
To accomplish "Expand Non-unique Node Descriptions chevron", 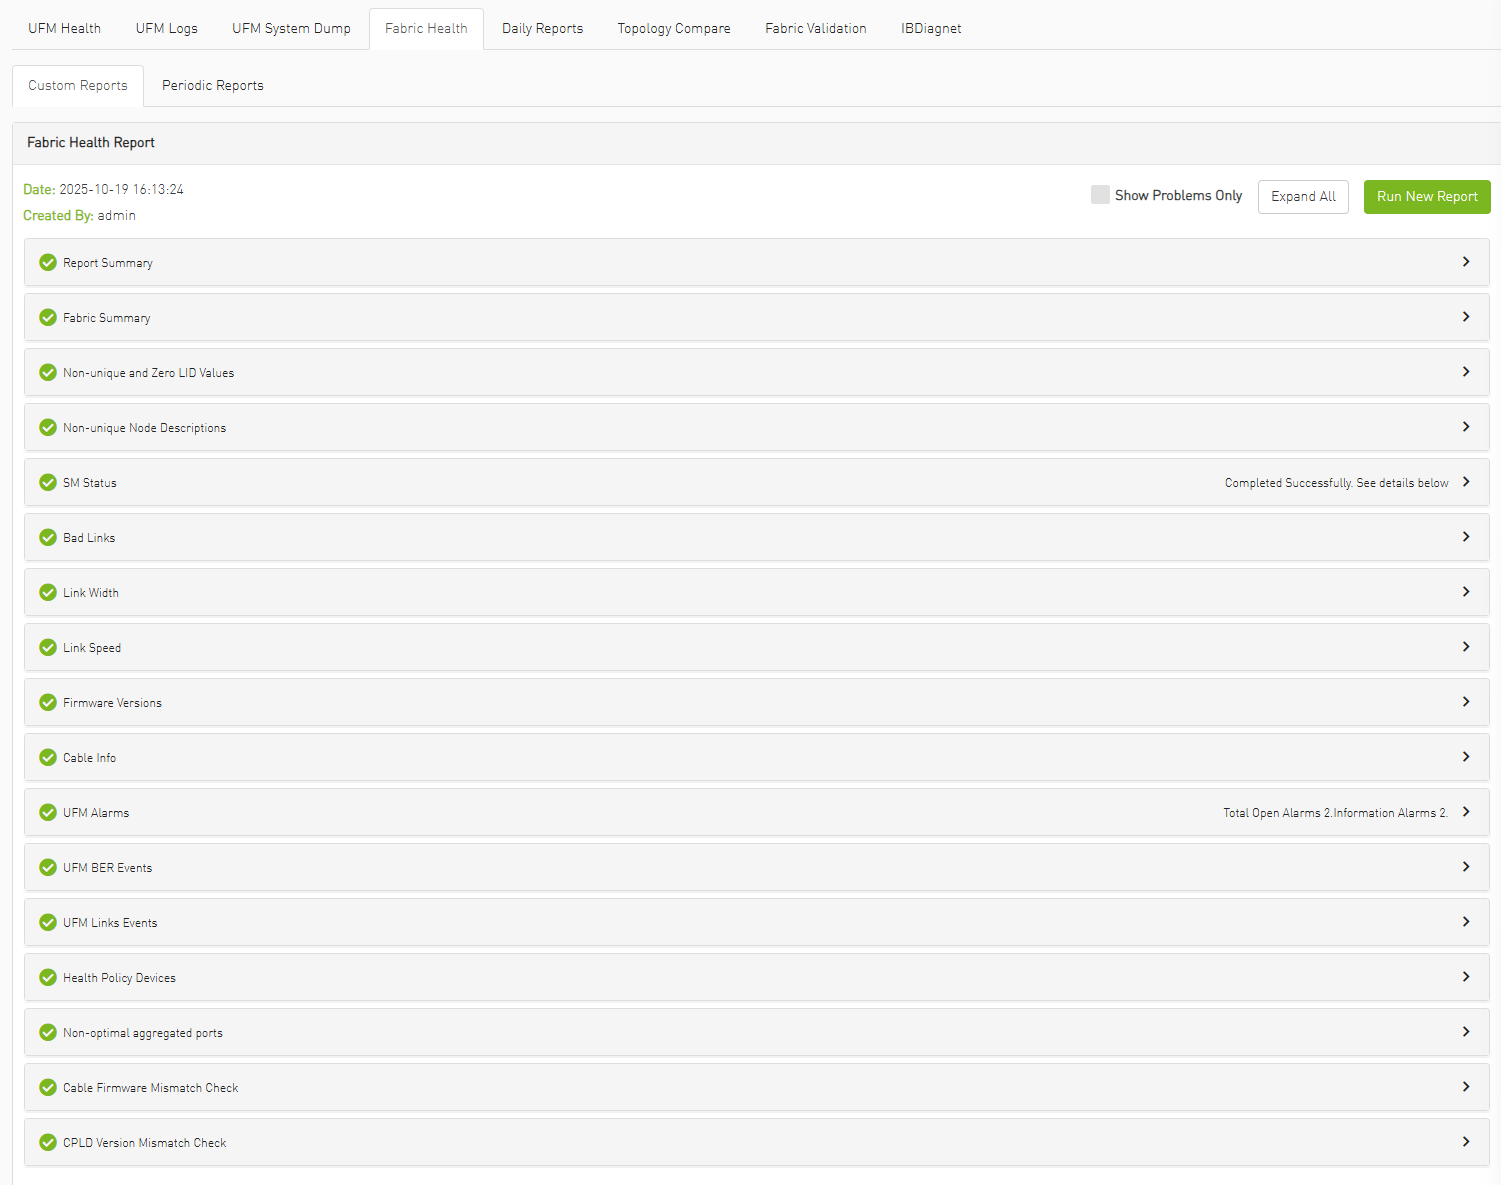I will coord(1466,427).
